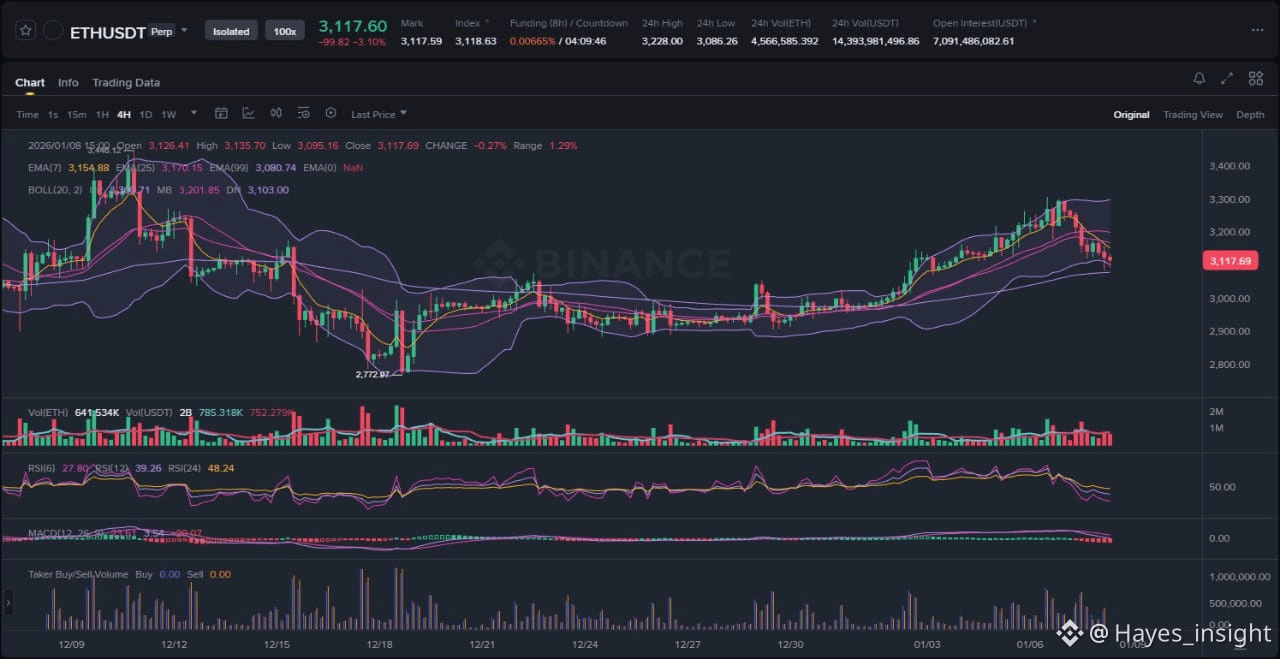Open the date range calendar icon
The height and width of the screenshot is (659, 1280).
222,114
